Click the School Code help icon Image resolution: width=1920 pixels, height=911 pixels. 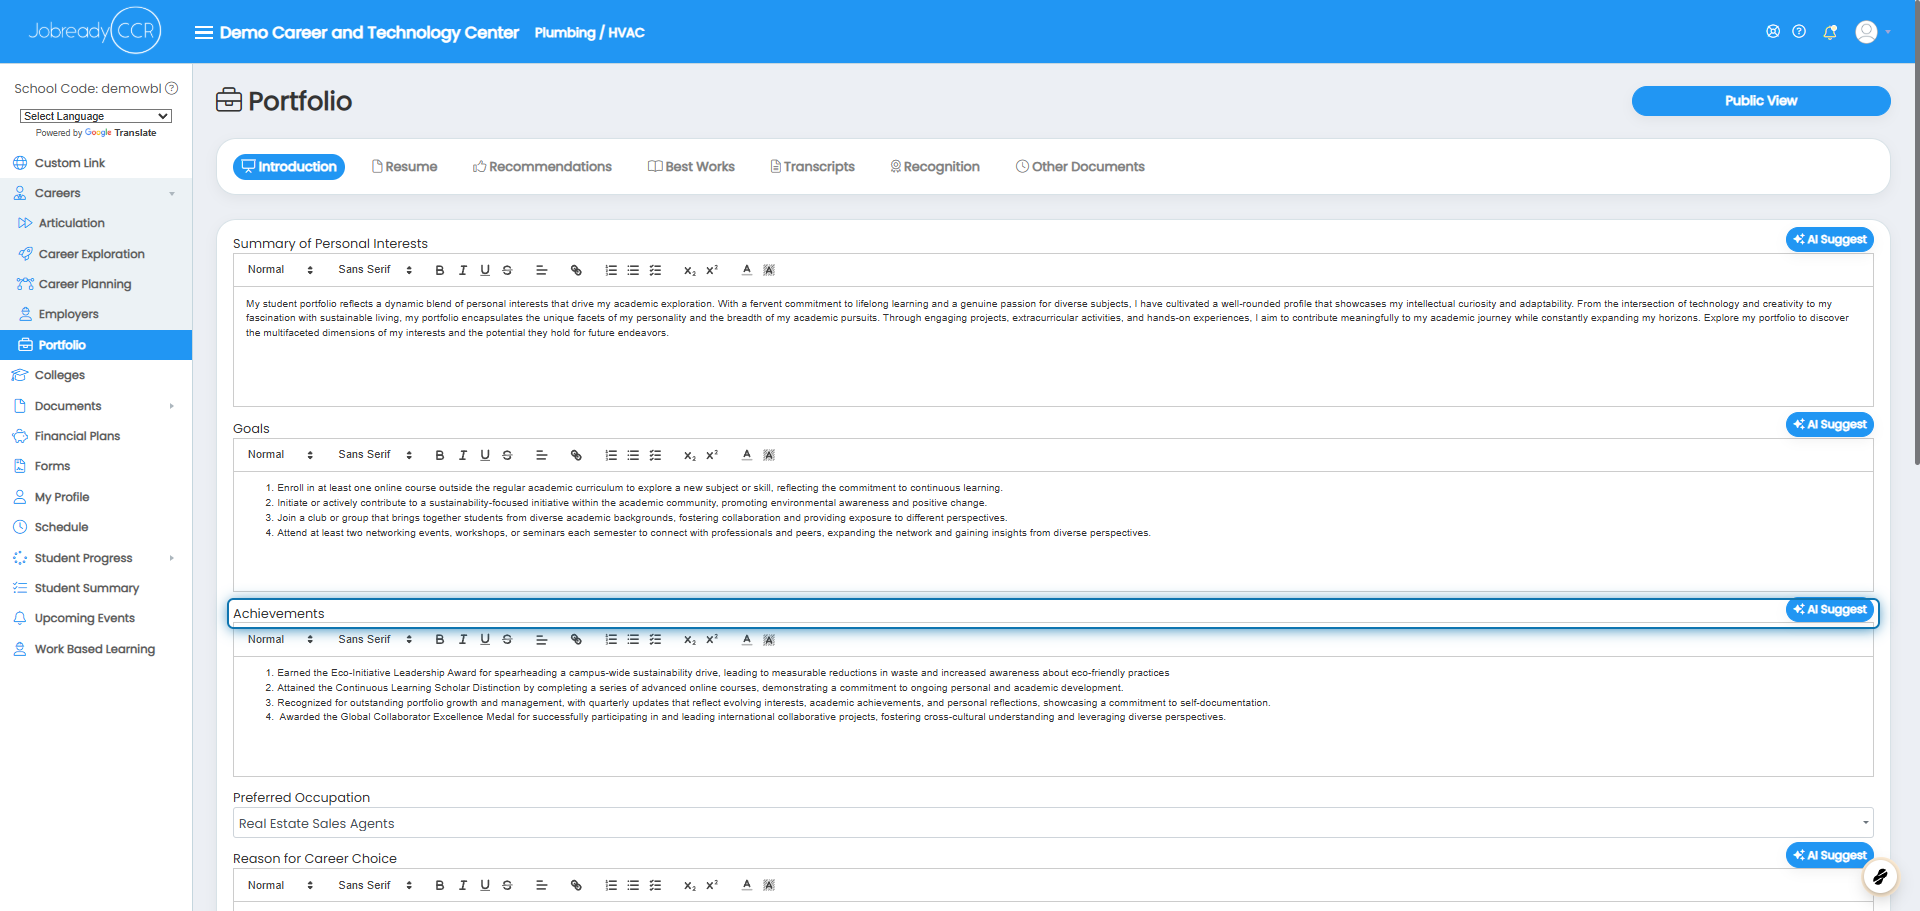172,88
